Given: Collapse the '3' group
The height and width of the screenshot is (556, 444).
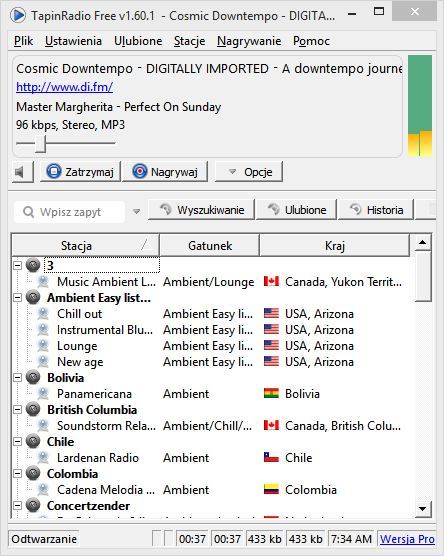Looking at the screenshot, I should tap(17, 265).
